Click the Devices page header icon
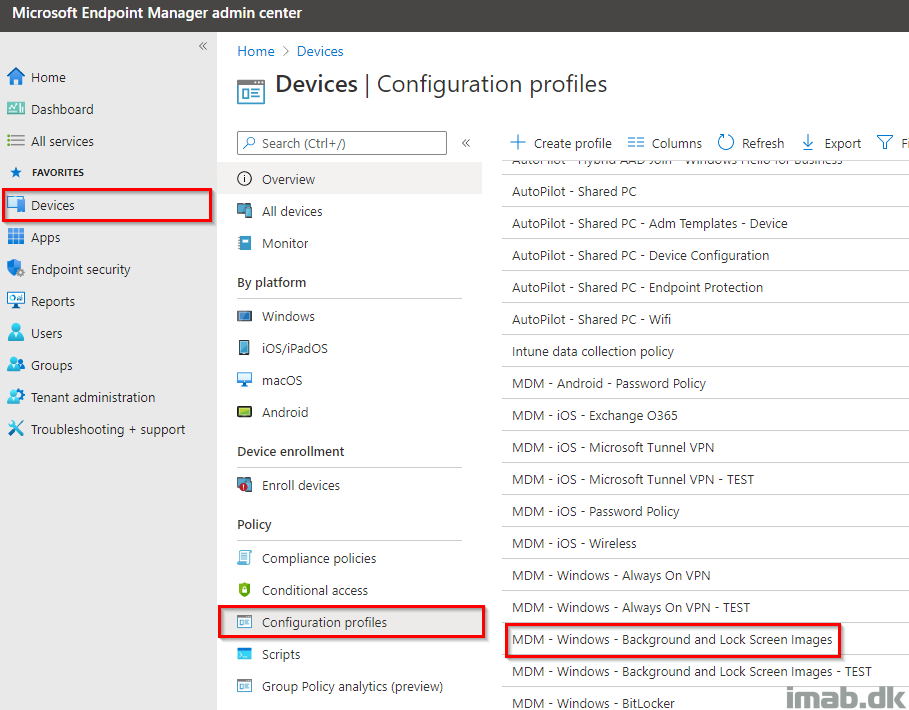This screenshot has width=909, height=710. [251, 92]
